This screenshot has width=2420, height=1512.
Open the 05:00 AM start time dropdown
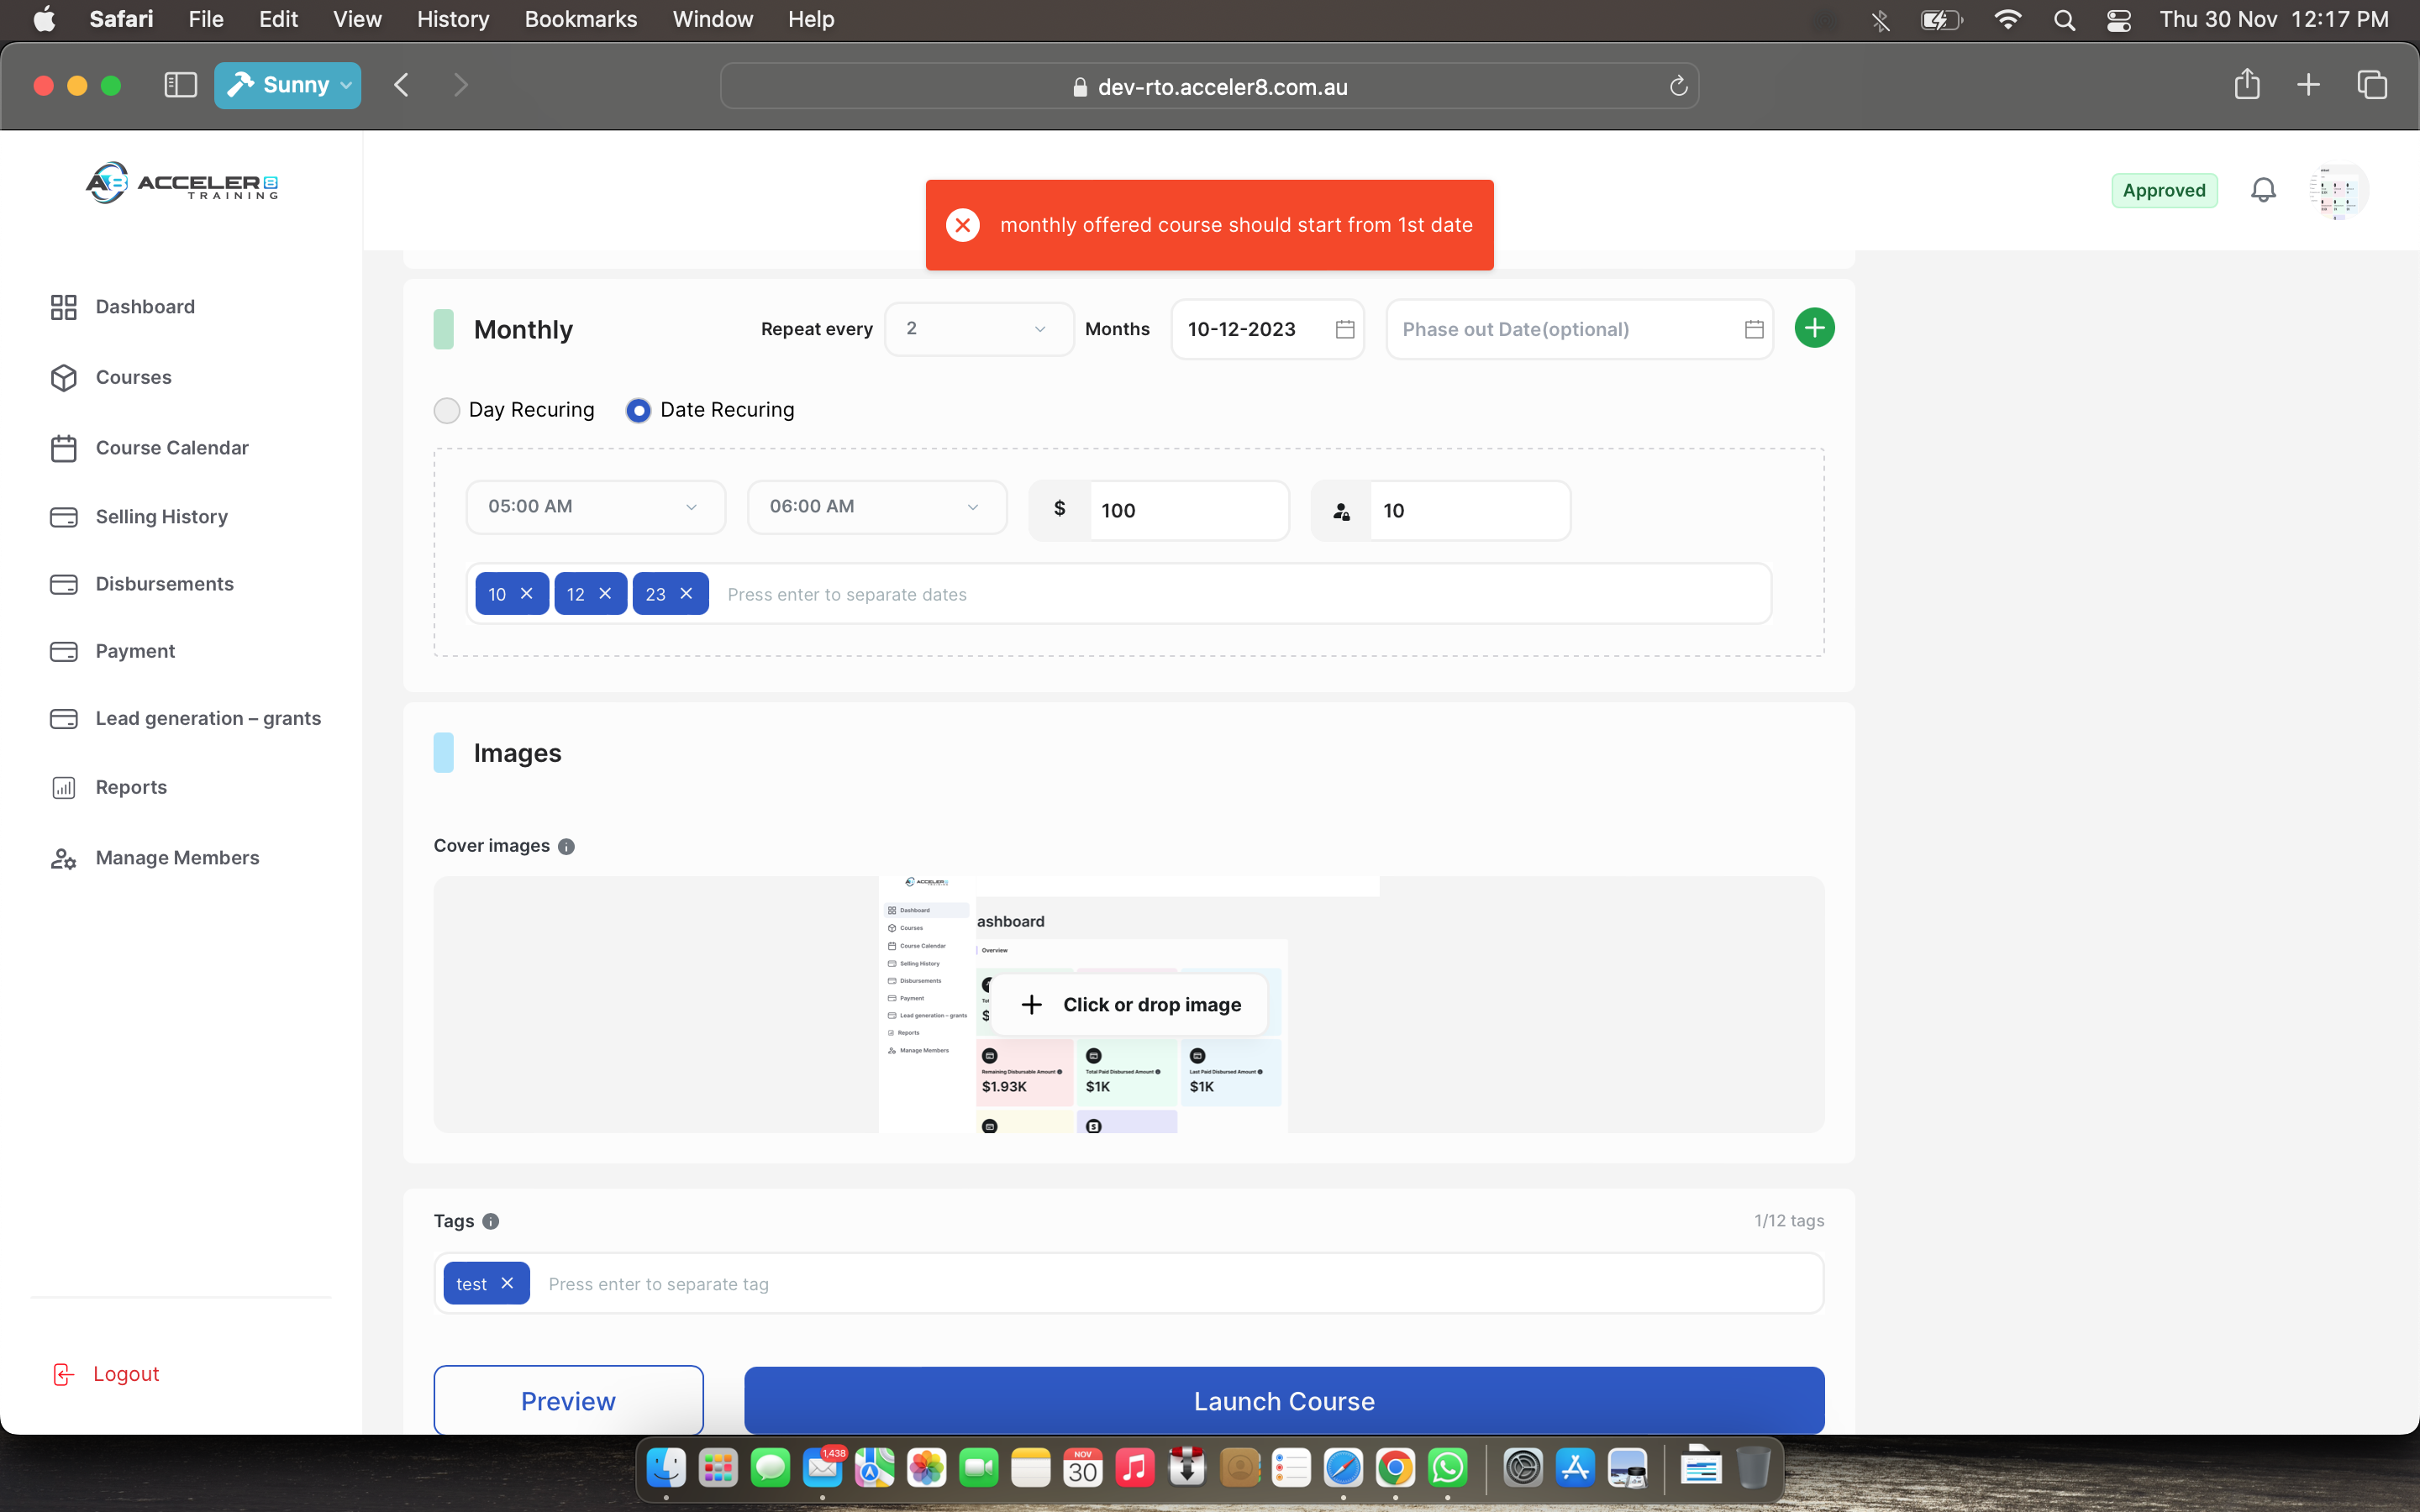point(595,507)
